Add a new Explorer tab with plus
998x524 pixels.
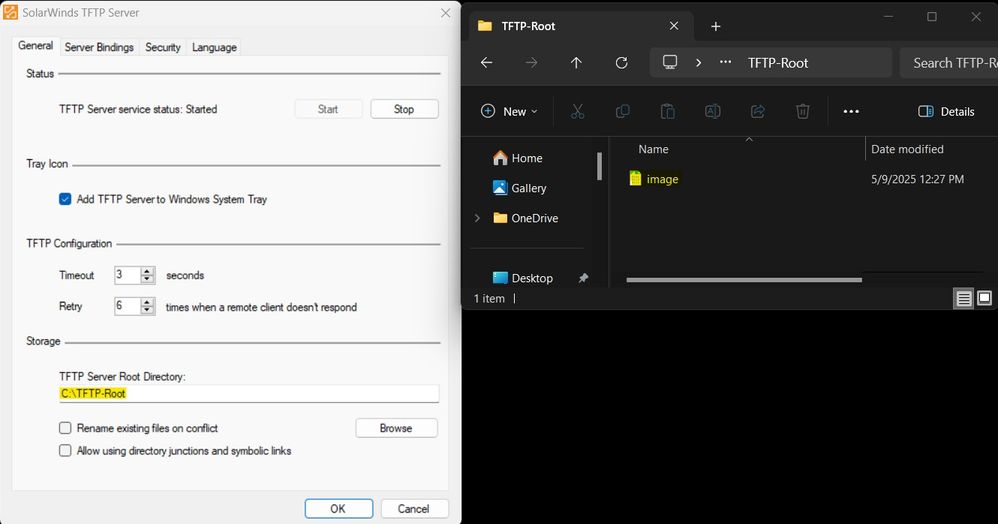(x=715, y=26)
